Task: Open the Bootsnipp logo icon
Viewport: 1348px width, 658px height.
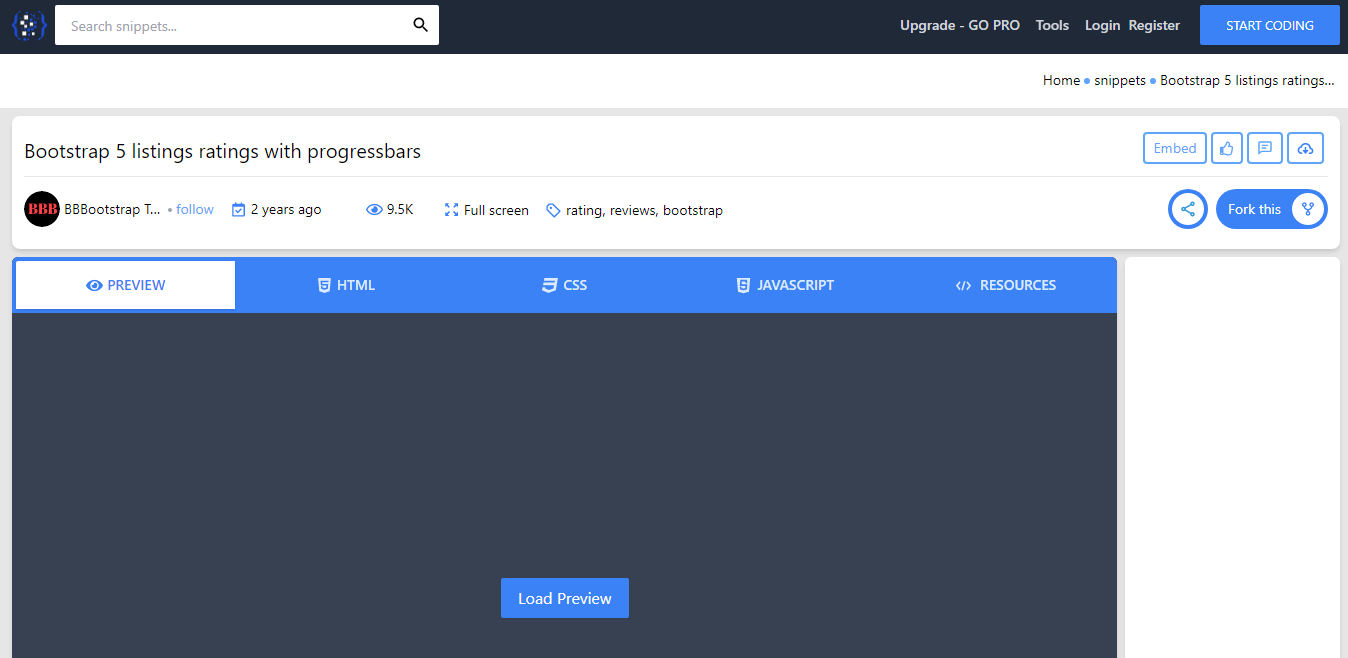Action: click(x=27, y=25)
